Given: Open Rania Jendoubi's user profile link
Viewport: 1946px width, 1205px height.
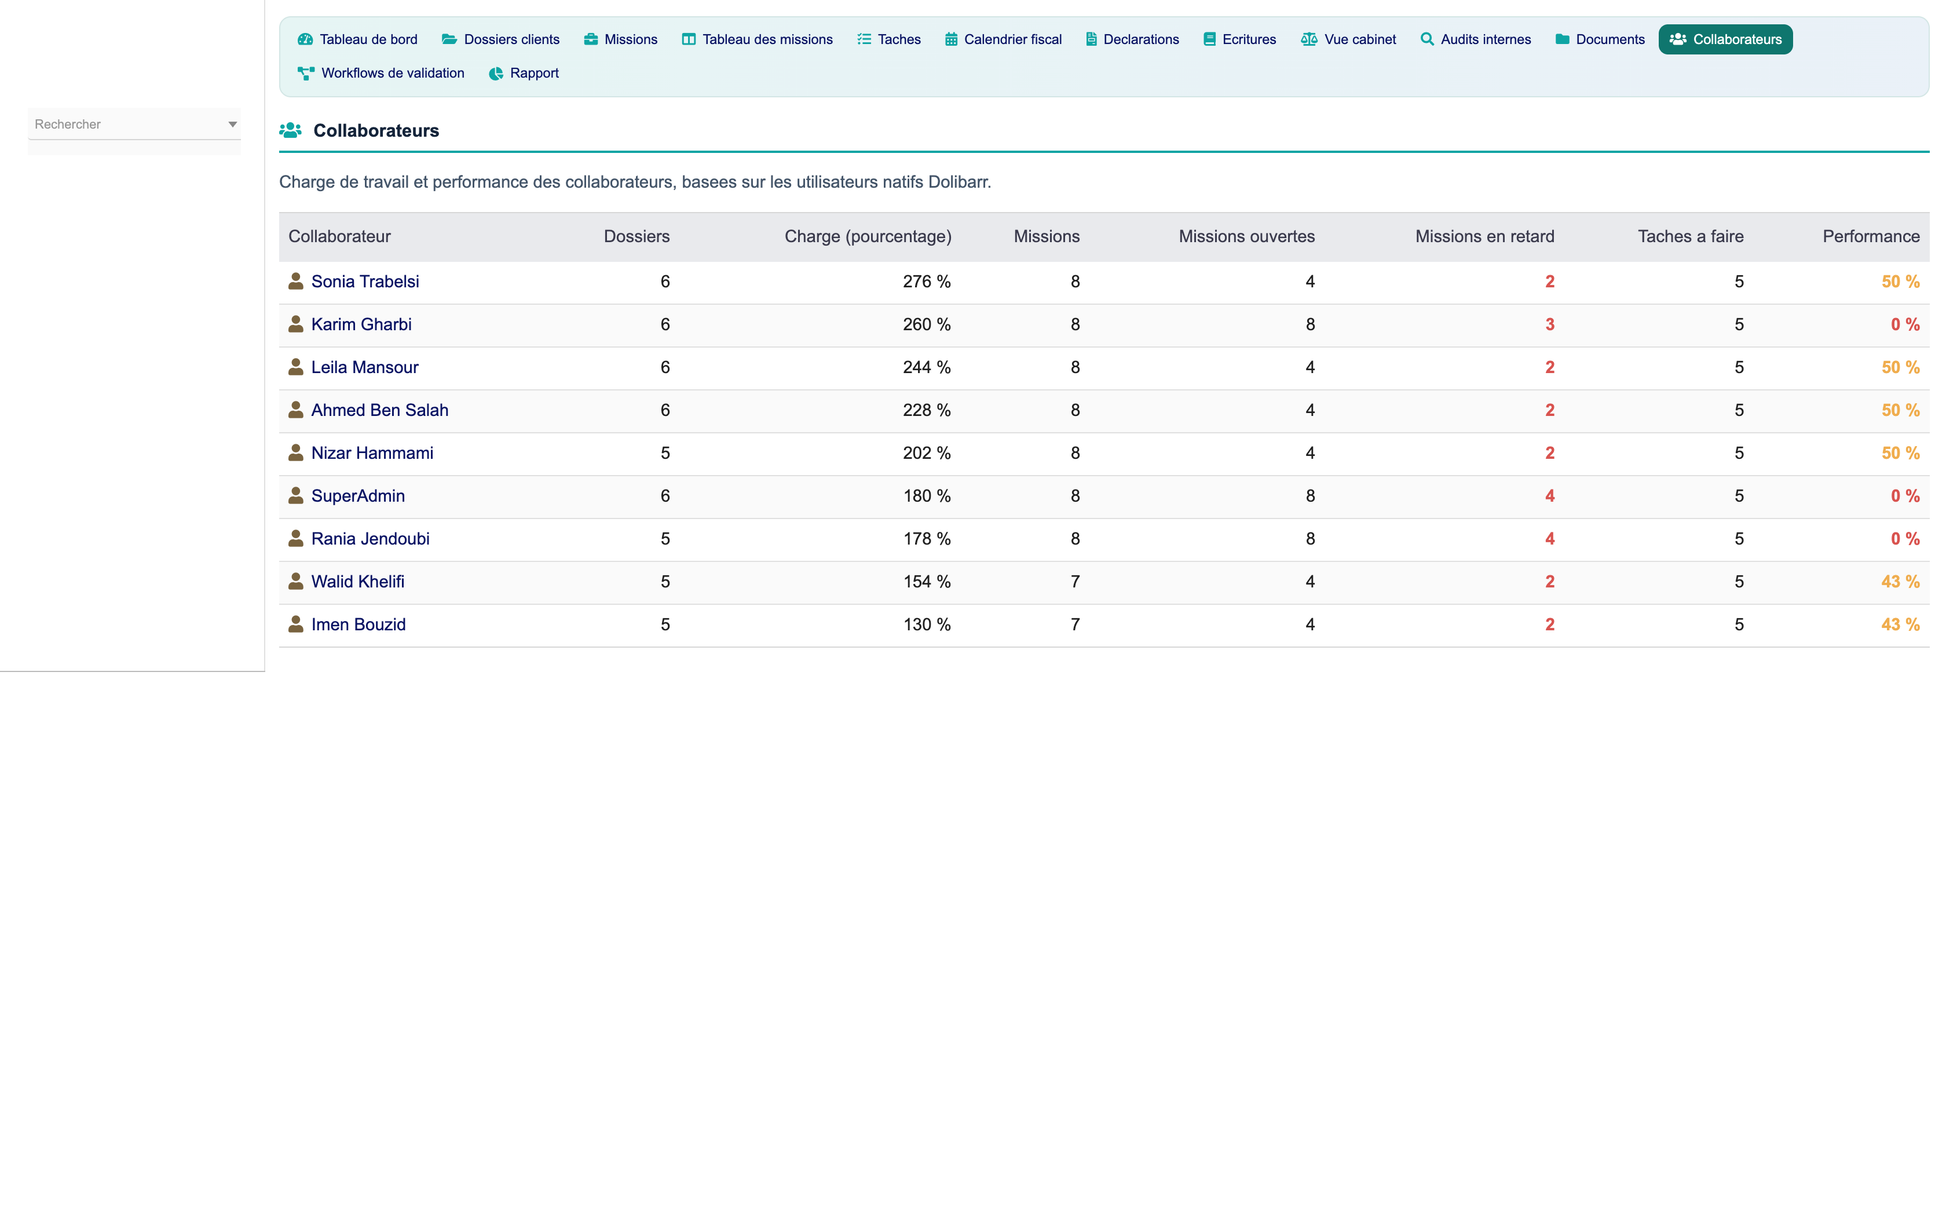Looking at the screenshot, I should [x=370, y=539].
